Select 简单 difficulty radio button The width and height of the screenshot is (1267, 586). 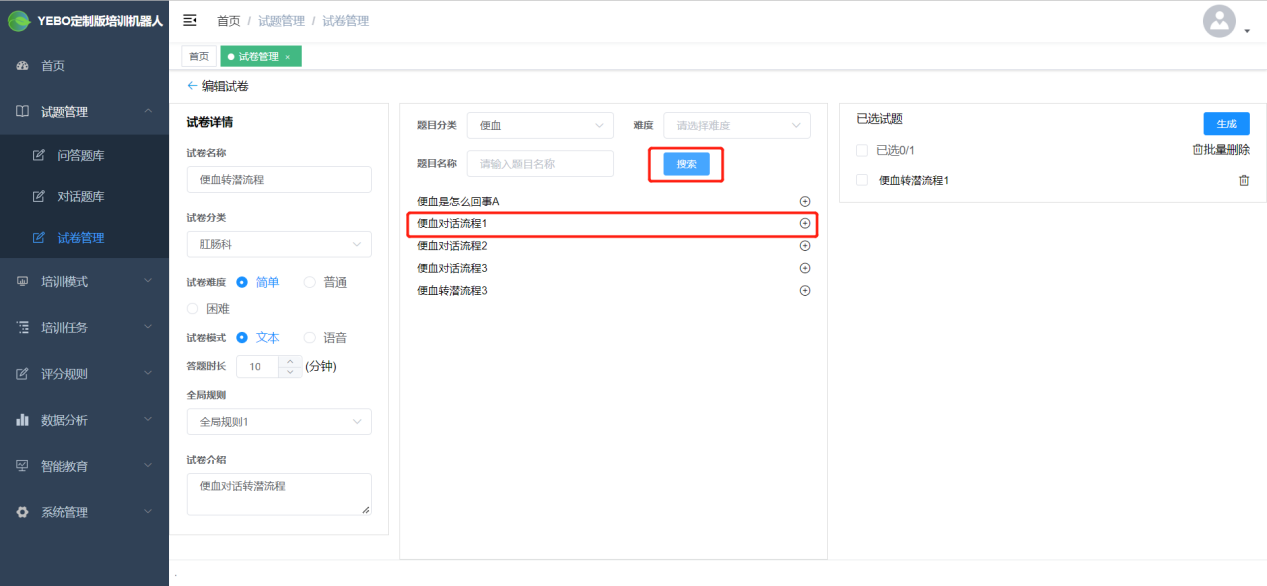[x=242, y=282]
